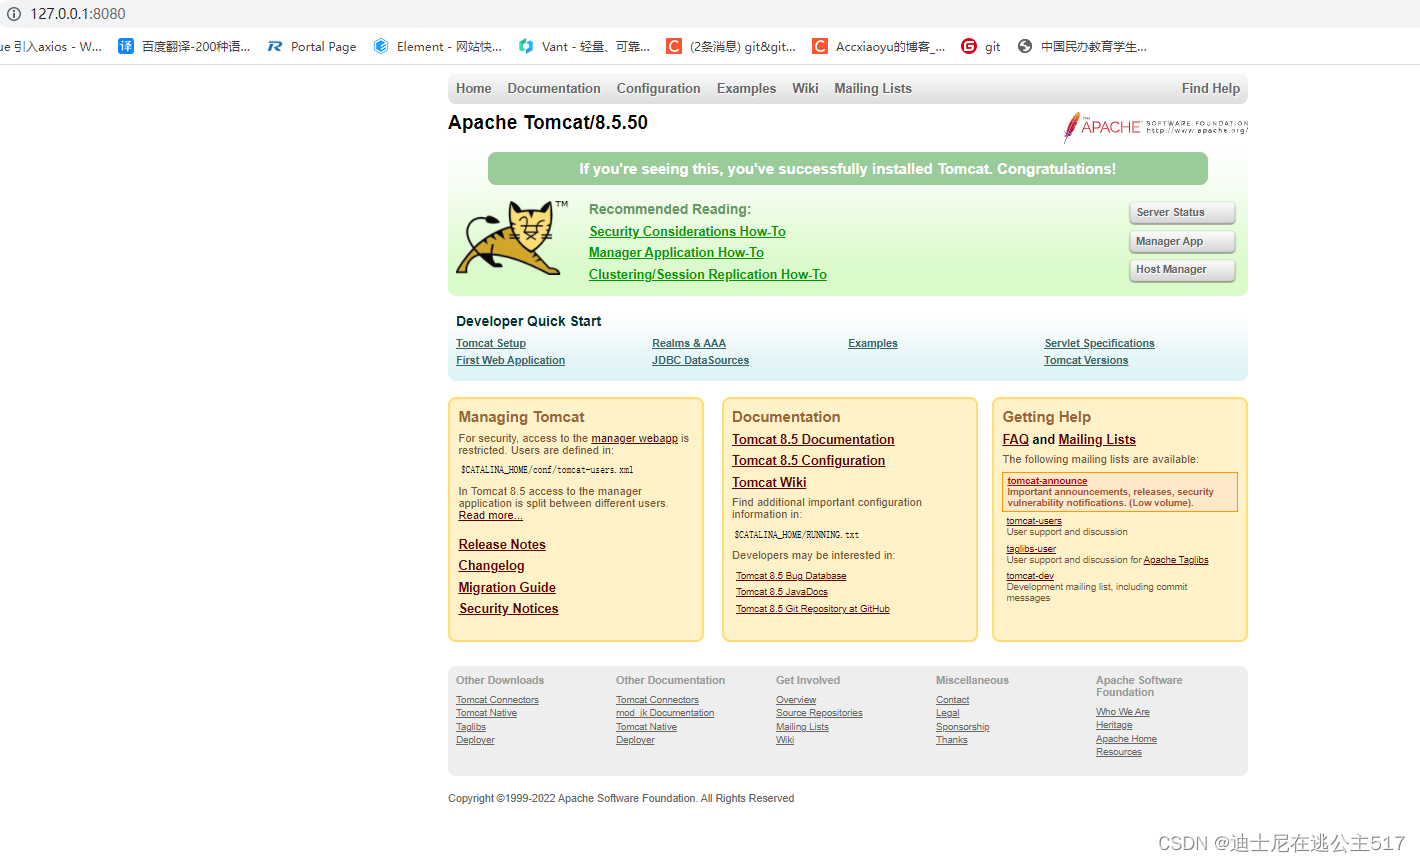The width and height of the screenshot is (1420, 862).
Task: Click the Read more... link
Action: tap(490, 515)
